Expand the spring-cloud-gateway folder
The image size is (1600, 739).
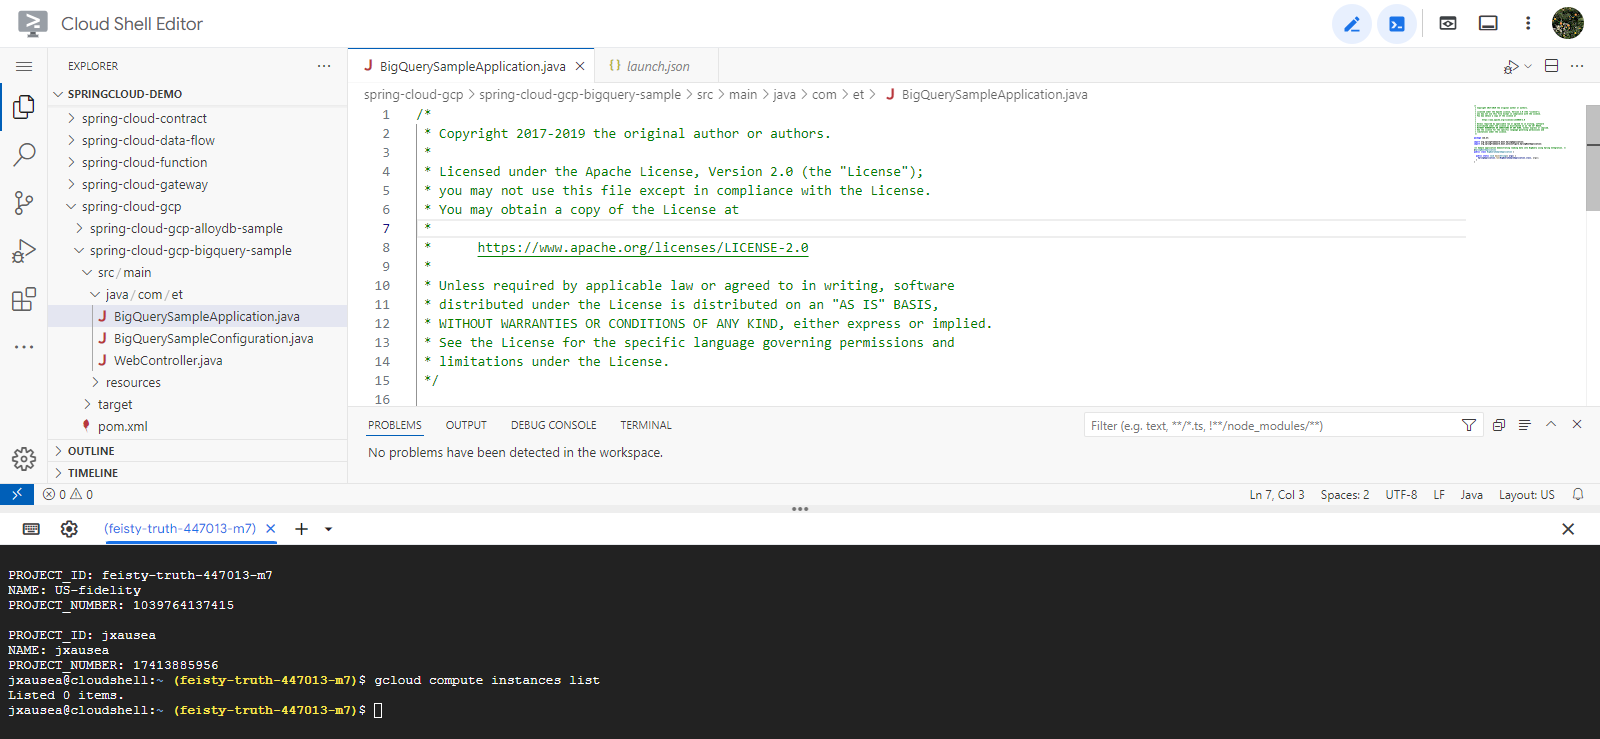pos(197,184)
